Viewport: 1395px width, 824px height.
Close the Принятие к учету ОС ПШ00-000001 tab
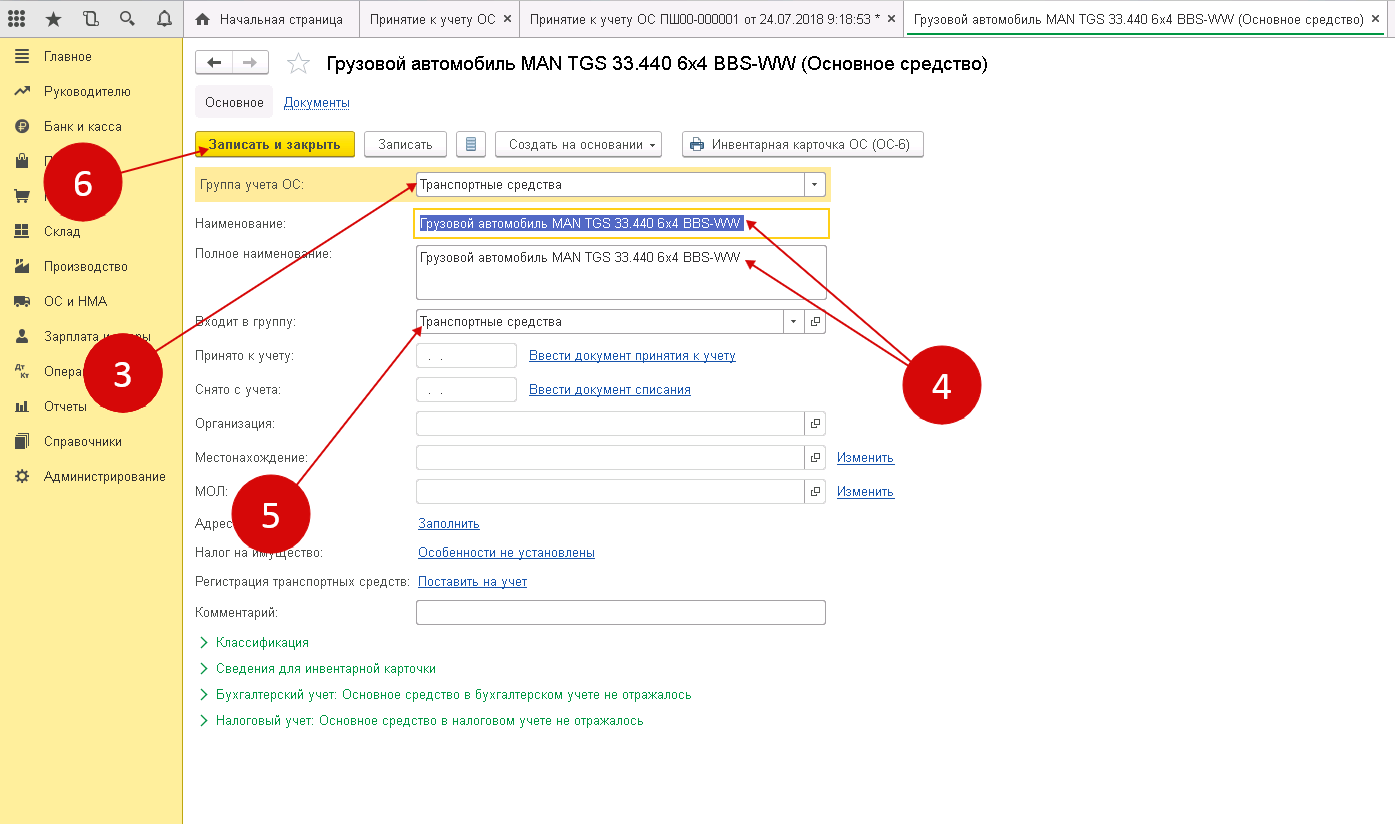click(892, 19)
